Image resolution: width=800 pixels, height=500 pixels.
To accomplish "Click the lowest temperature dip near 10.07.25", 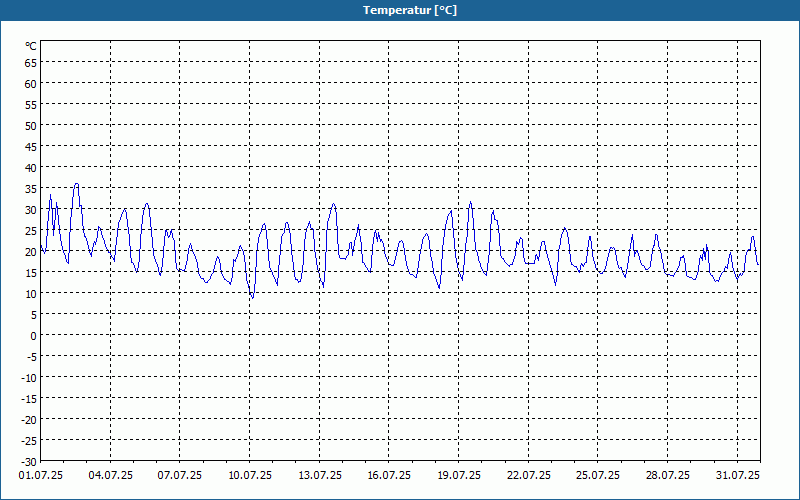I will pos(252,297).
